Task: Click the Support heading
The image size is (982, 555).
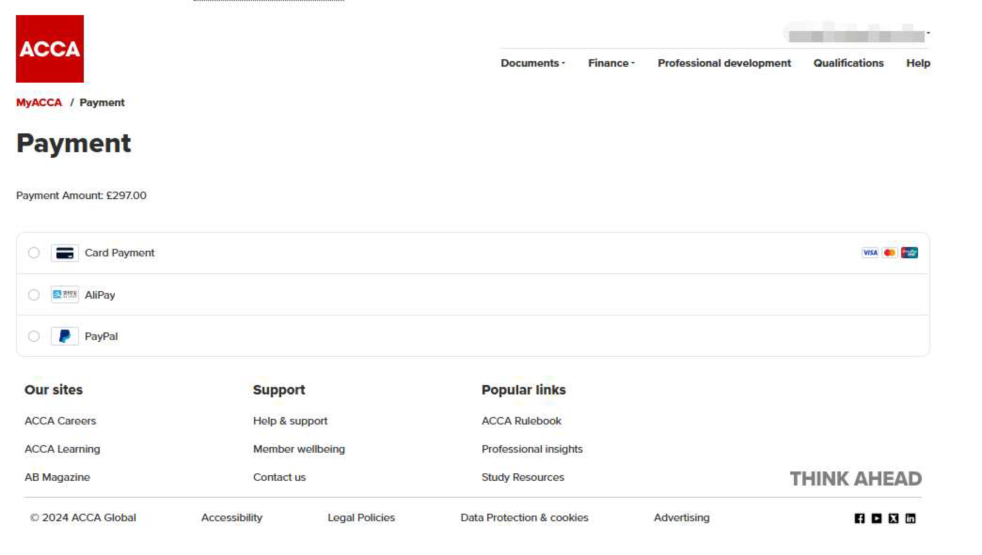Action: point(279,390)
